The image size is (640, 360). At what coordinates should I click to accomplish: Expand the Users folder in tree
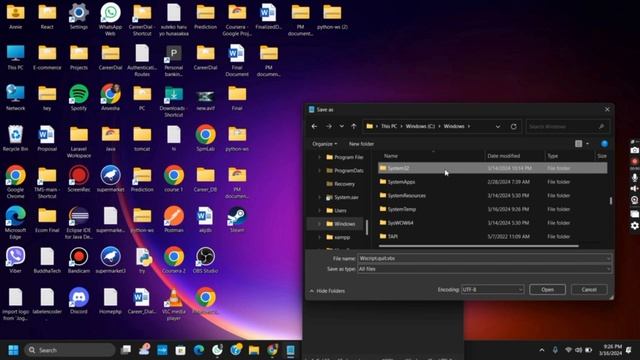tap(320, 211)
